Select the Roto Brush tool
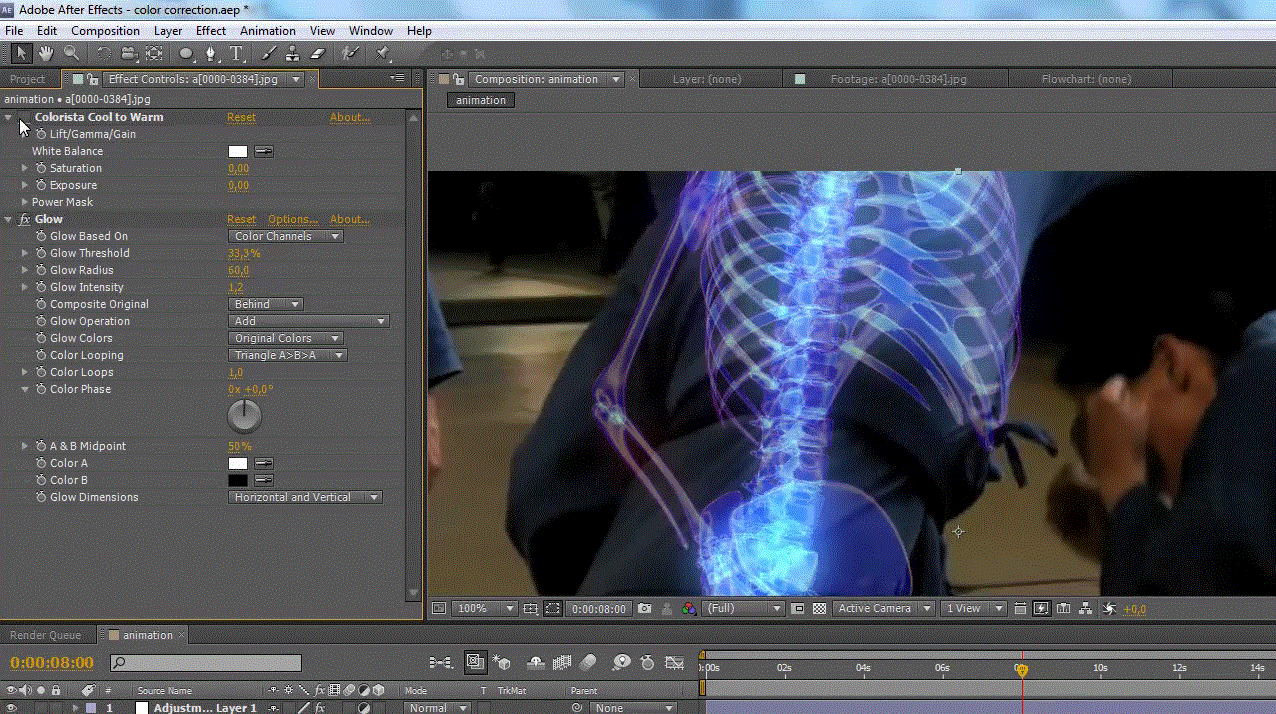 tap(350, 53)
